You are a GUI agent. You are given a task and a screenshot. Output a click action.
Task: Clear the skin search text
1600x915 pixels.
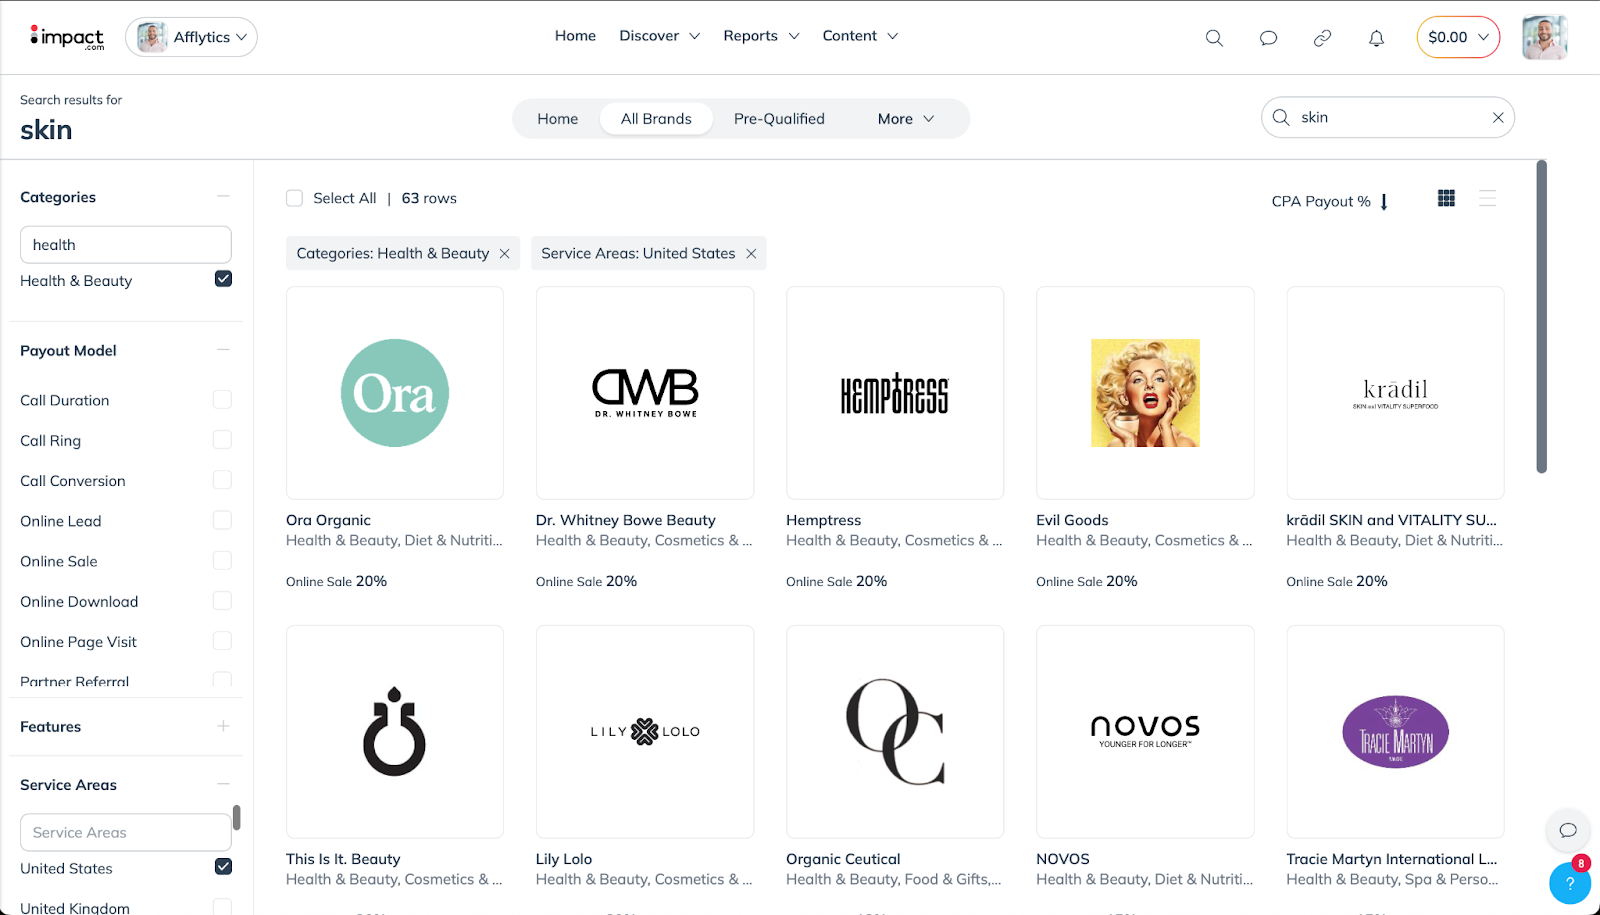1498,118
